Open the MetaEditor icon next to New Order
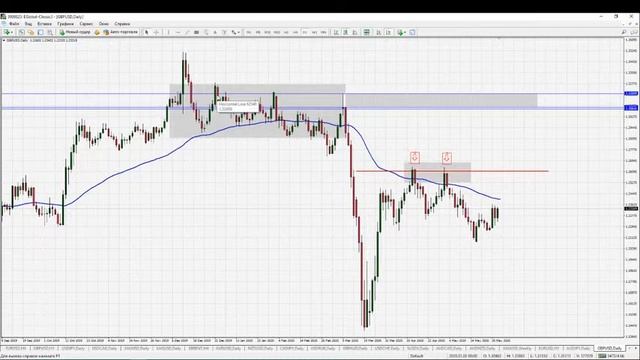Image resolution: width=640 pixels, height=360 pixels. 97,32
